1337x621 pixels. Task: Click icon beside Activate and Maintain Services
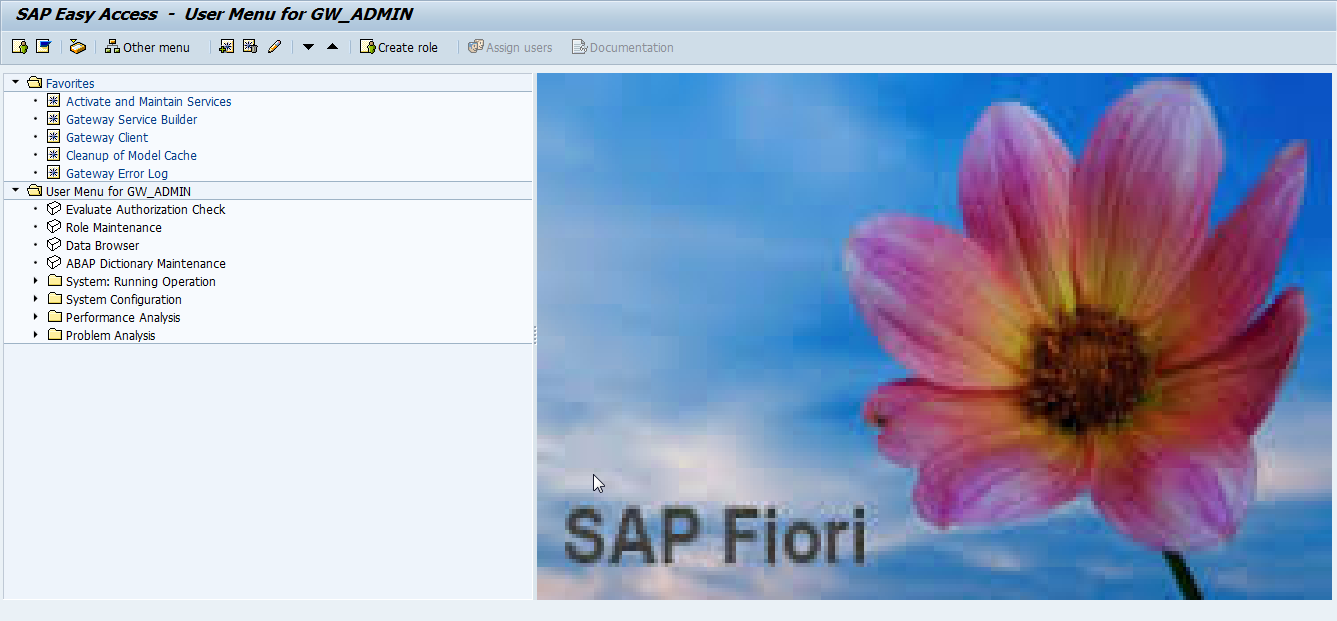[54, 101]
